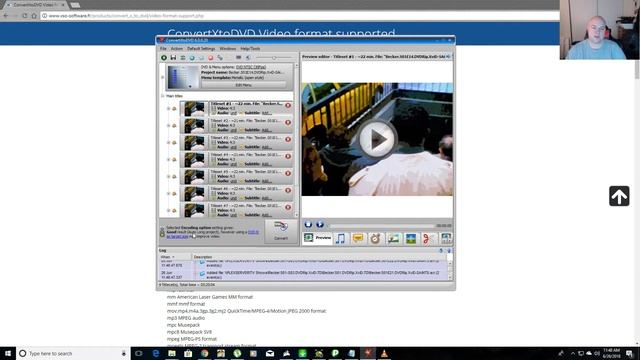
Task: Click the menu template thumbnail
Action: click(183, 77)
